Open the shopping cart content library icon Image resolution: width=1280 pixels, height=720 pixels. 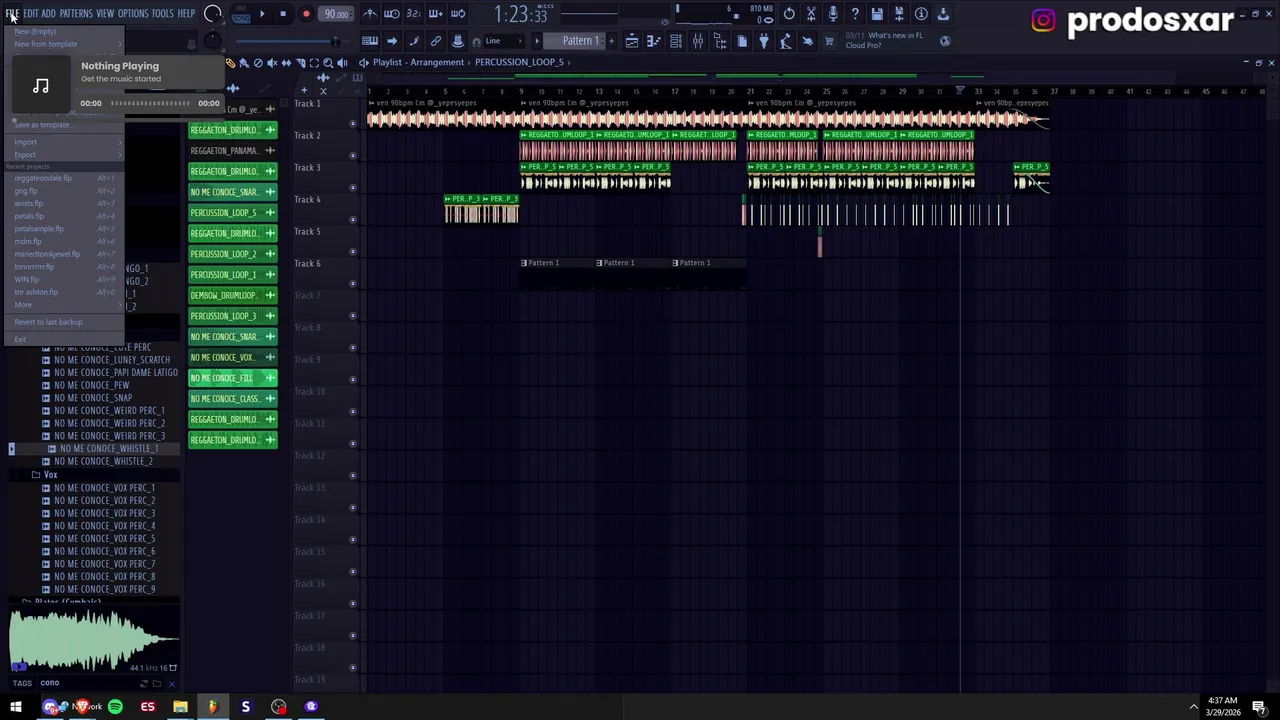(829, 41)
